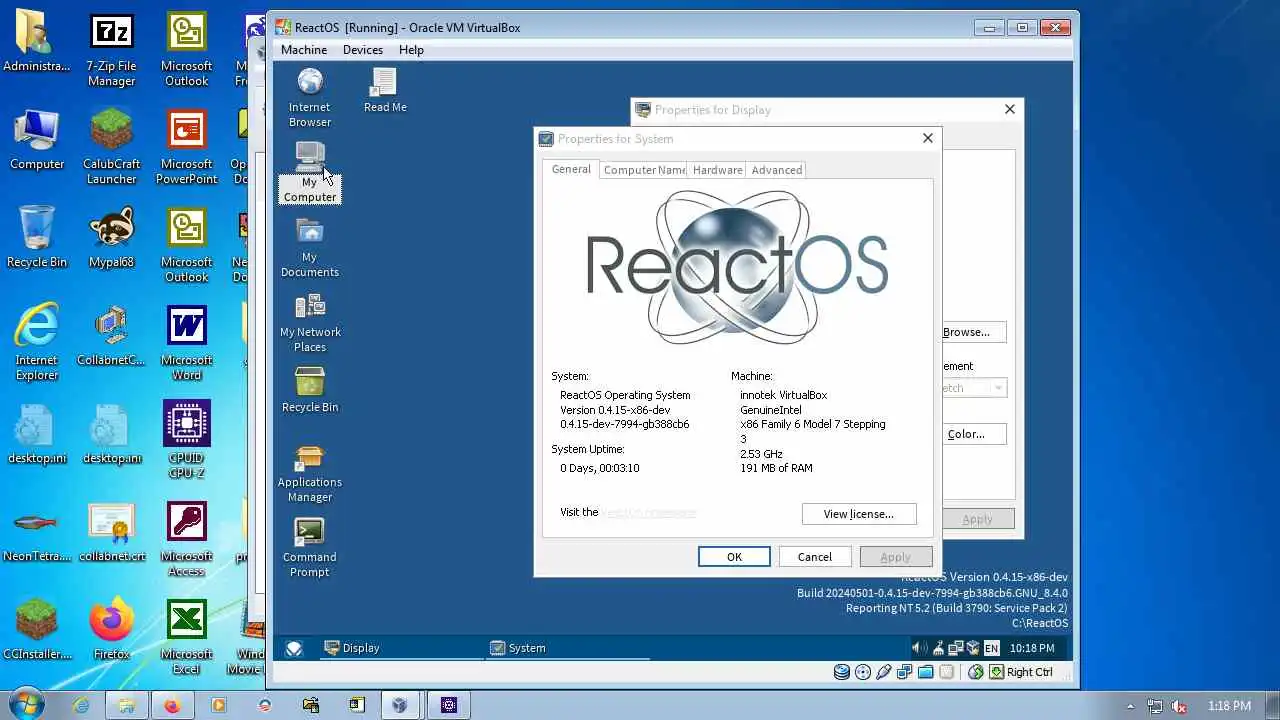1280x720 pixels.
Task: Open the Command Prompt desktop icon
Action: pos(310,547)
